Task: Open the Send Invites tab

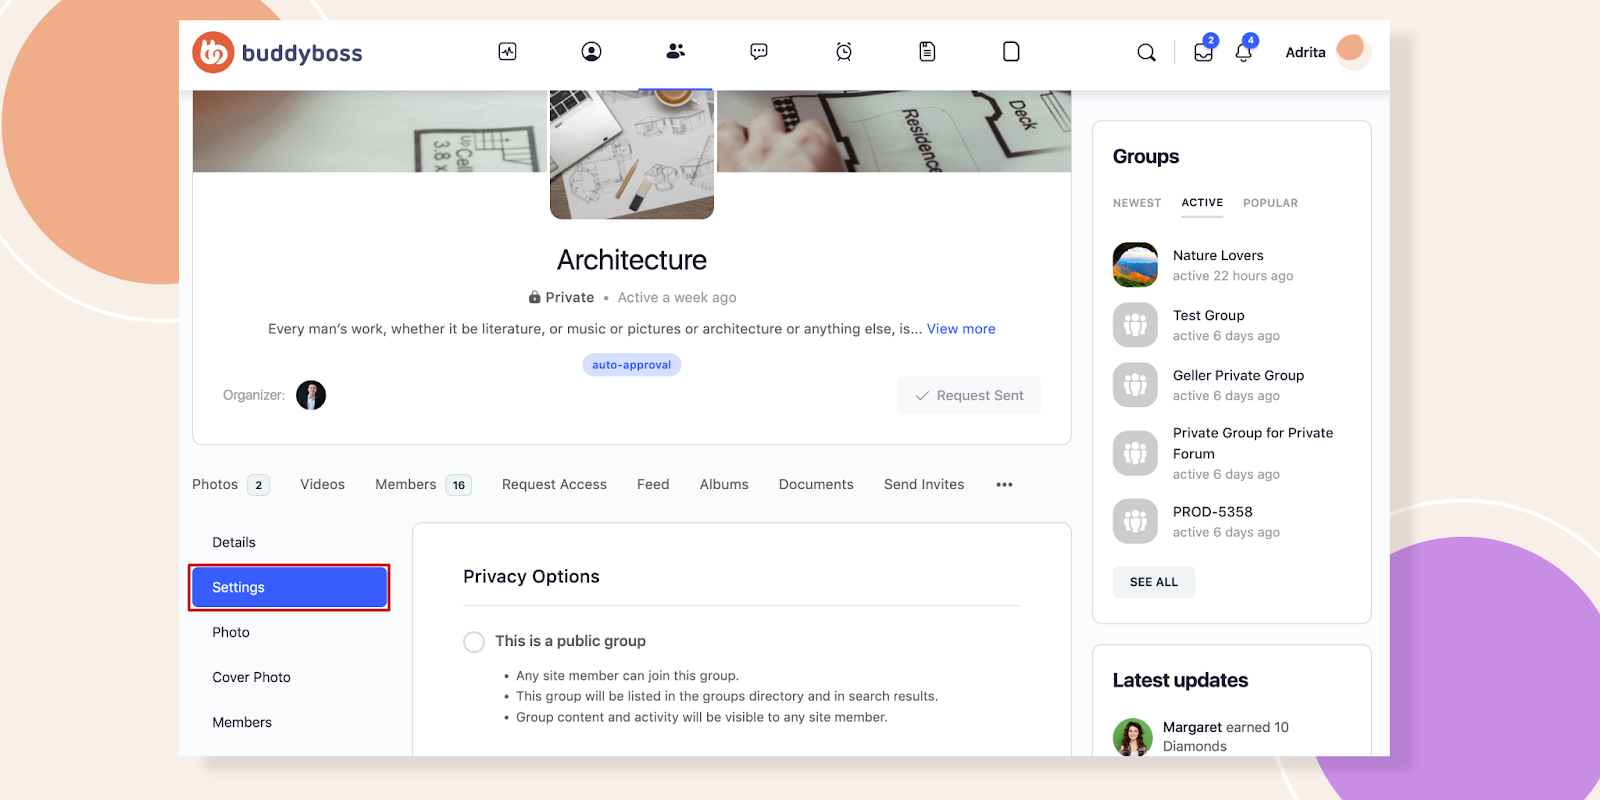Action: [x=924, y=485]
